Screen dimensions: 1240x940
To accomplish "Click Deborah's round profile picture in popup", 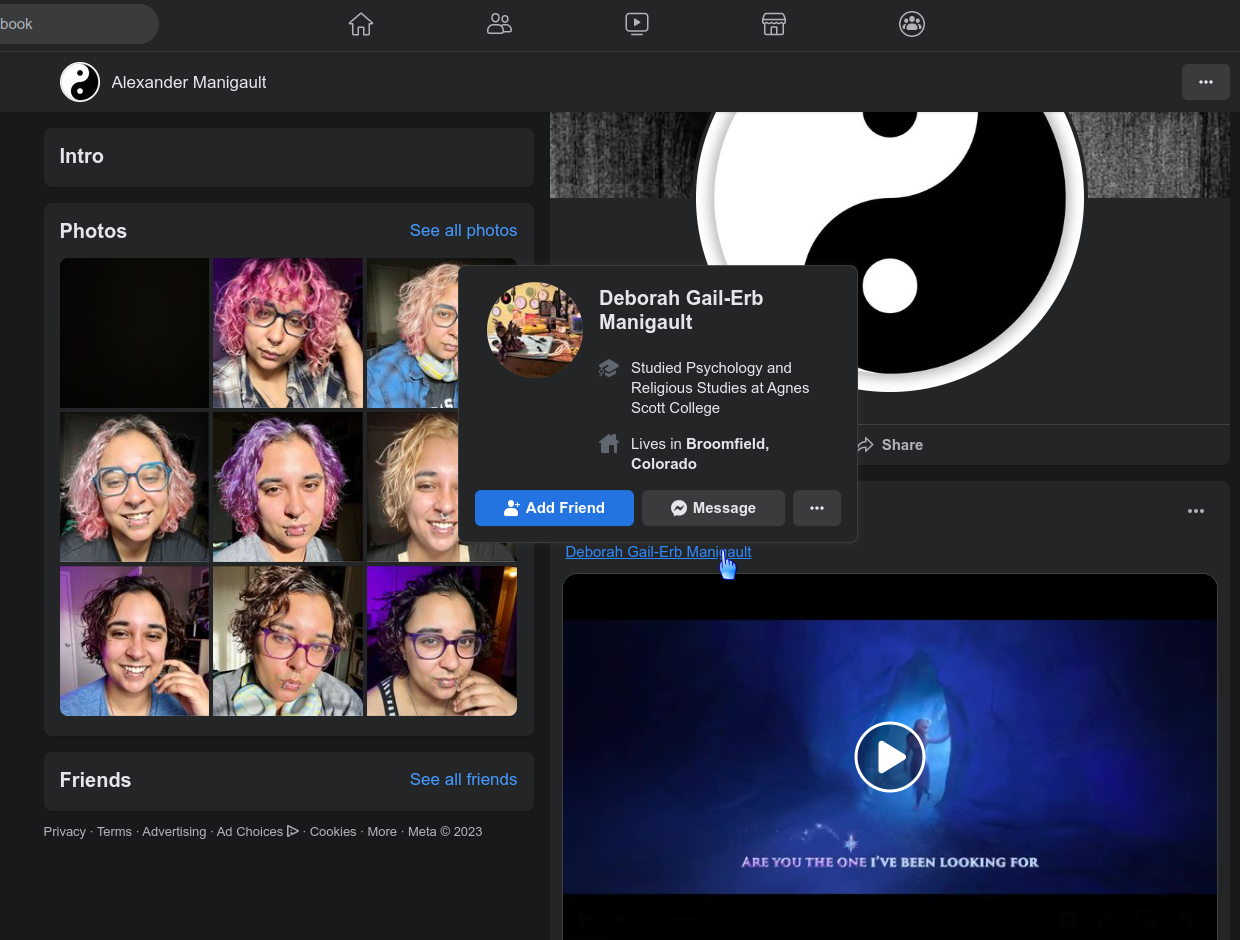I will (535, 330).
